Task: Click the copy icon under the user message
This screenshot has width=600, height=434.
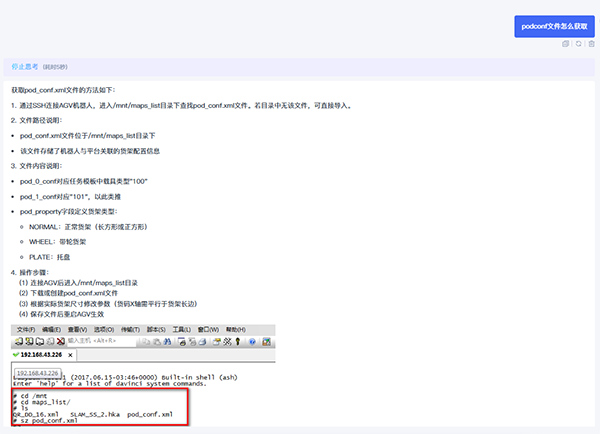Action: click(566, 44)
